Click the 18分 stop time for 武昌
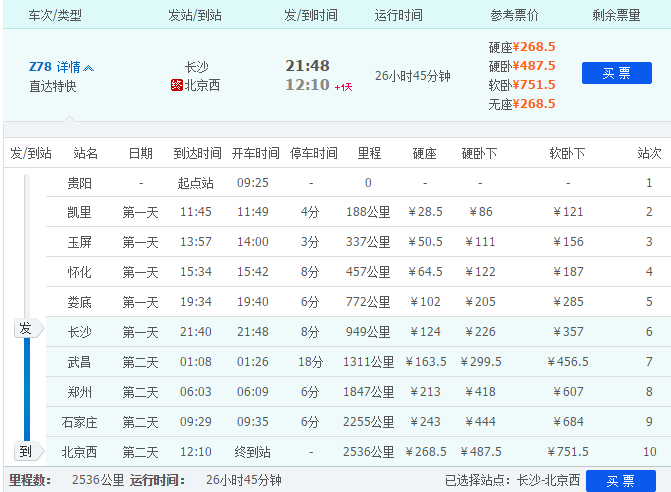The image size is (671, 492). click(311, 362)
